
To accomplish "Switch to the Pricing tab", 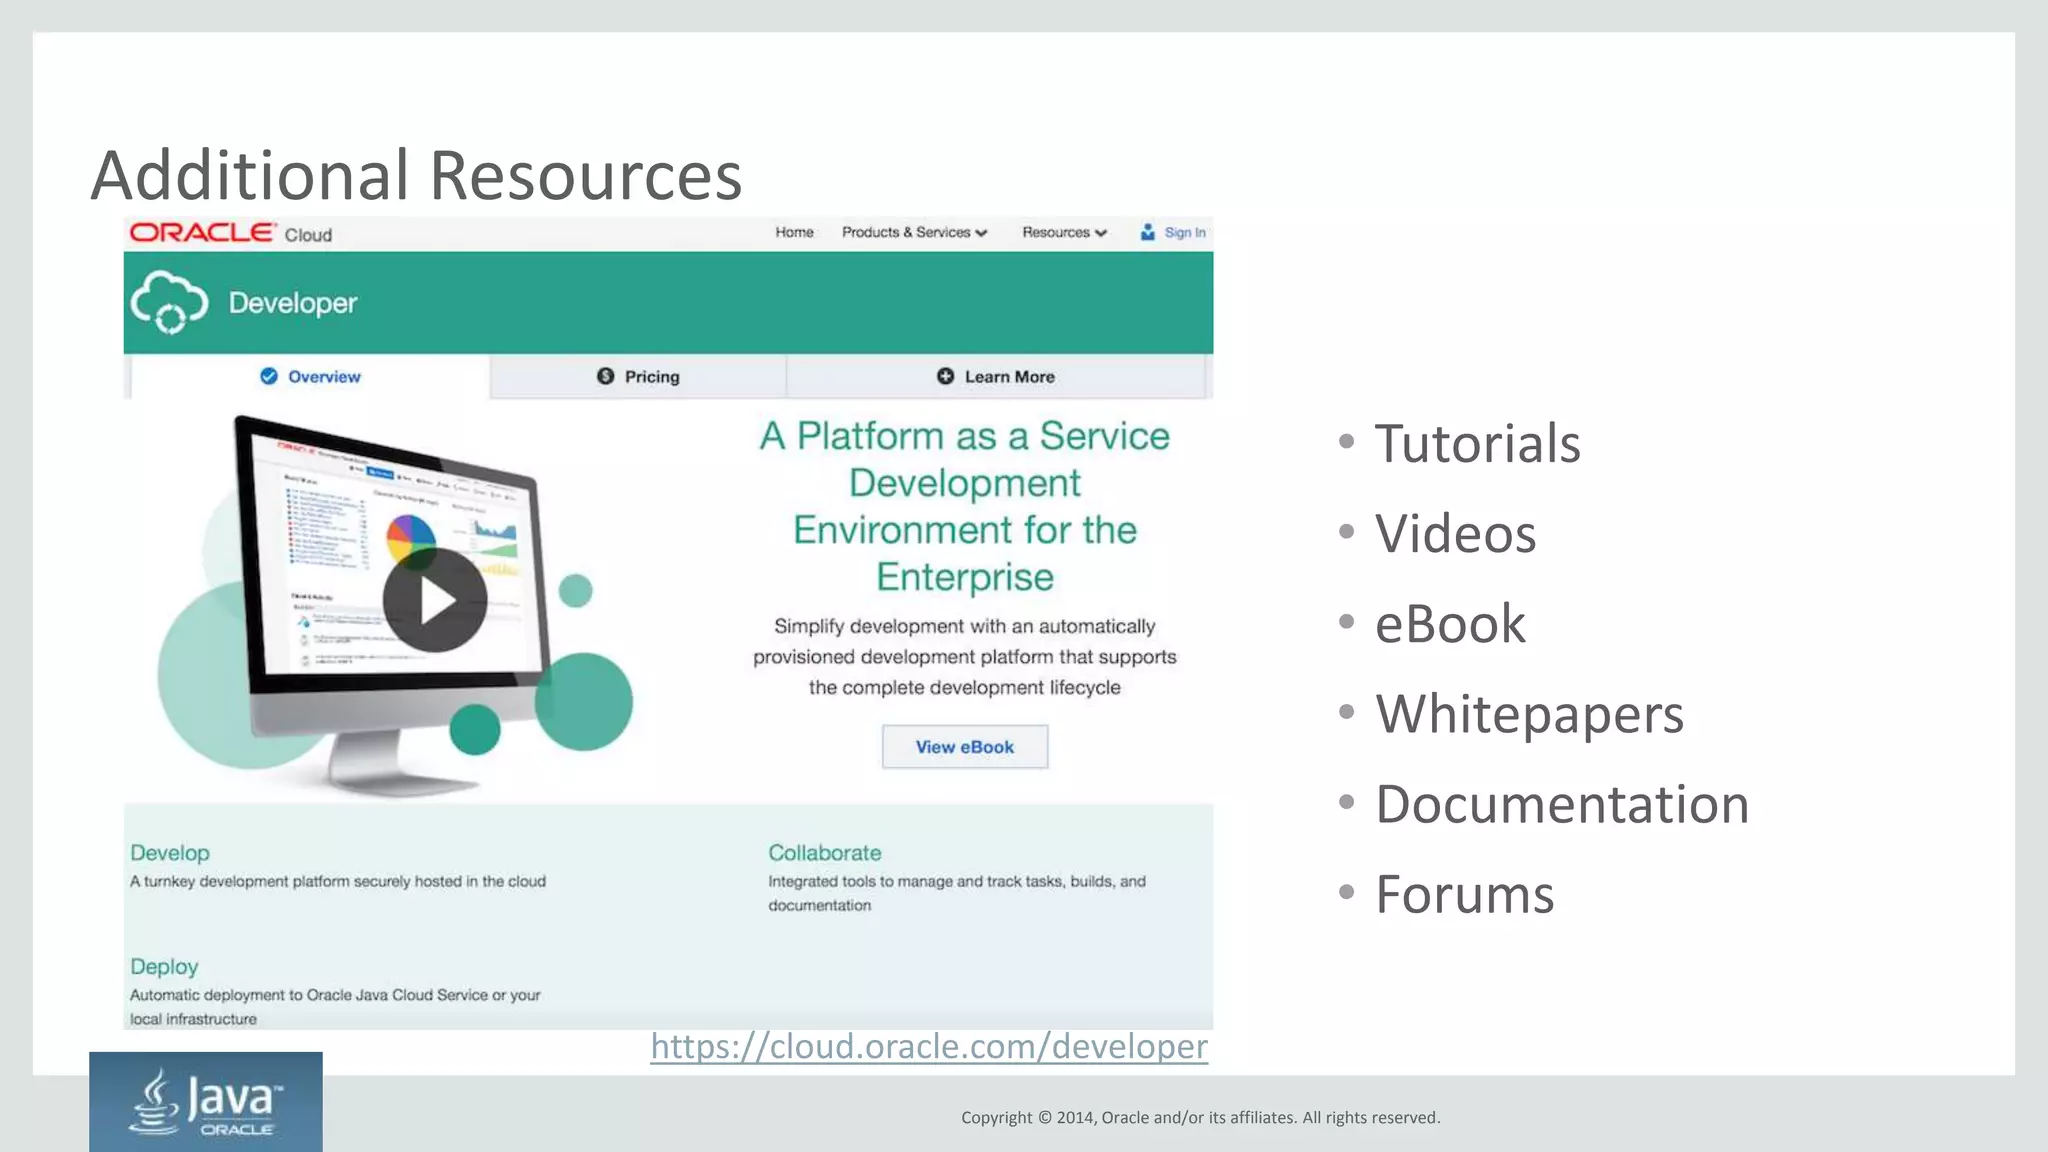I will coord(638,377).
